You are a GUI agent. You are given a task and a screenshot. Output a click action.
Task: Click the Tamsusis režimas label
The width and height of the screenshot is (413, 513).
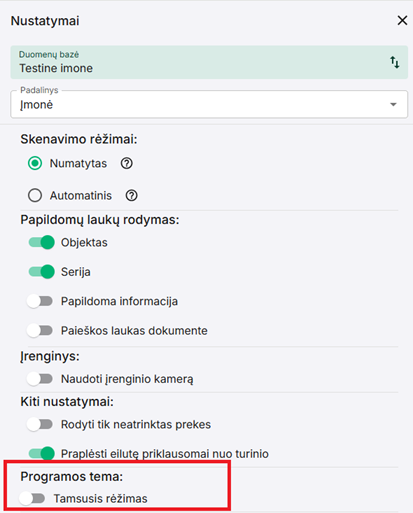(x=101, y=499)
